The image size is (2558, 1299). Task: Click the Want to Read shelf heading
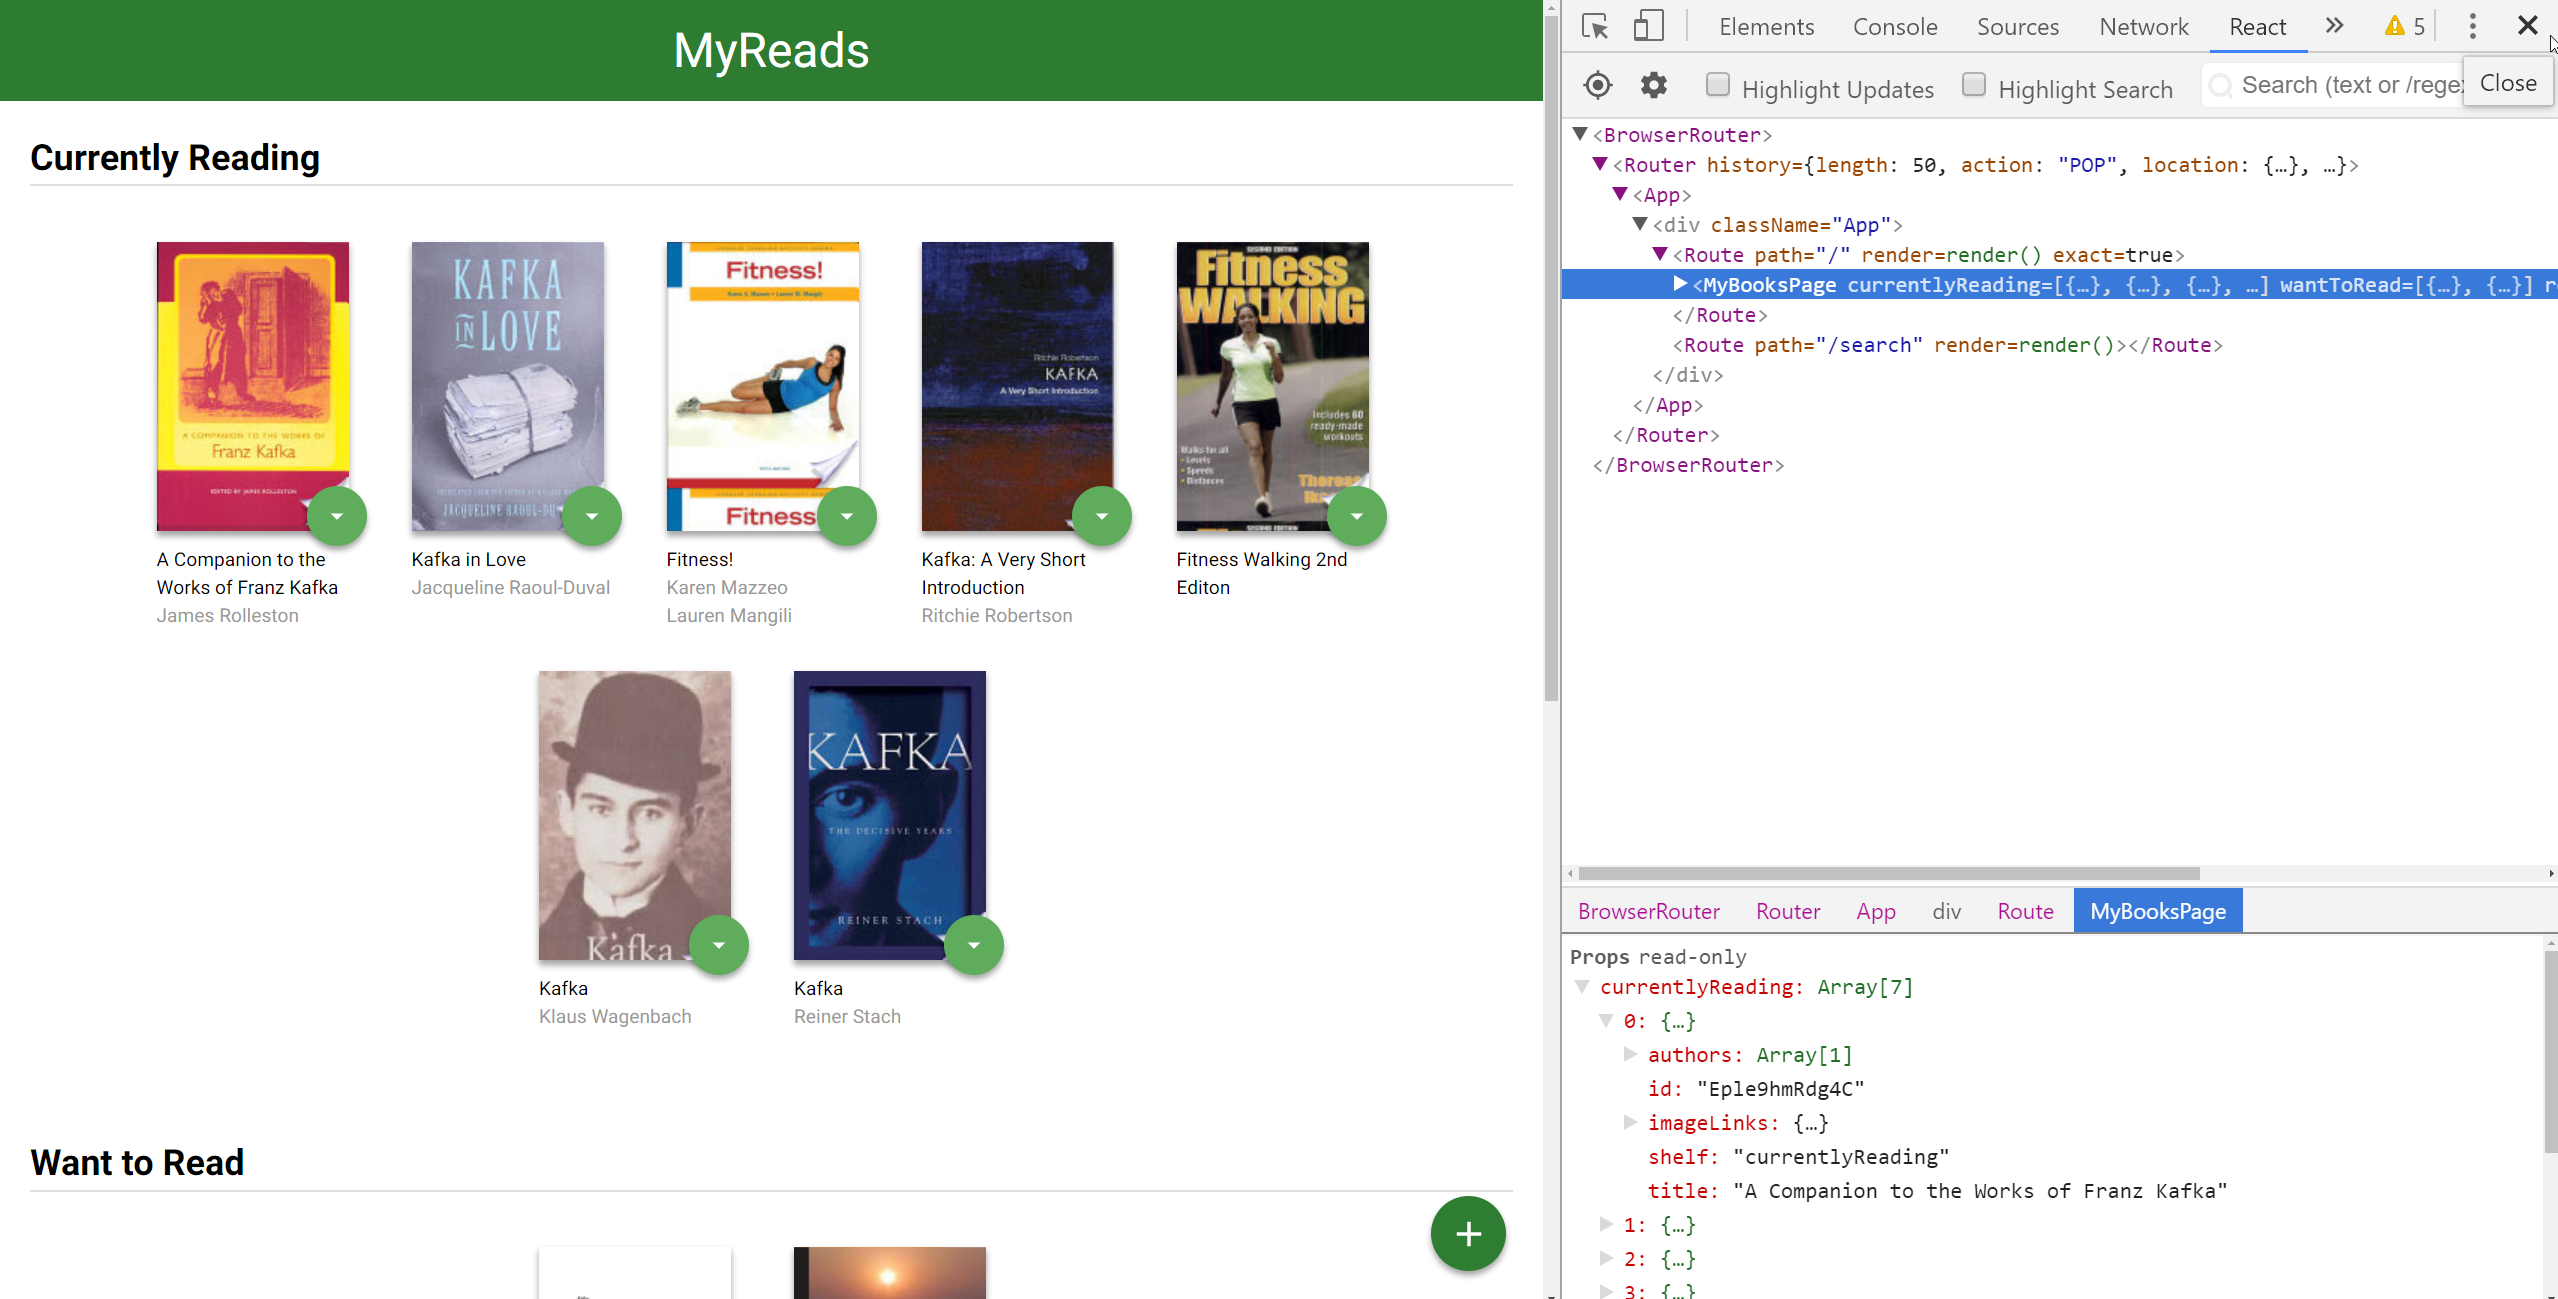click(137, 1163)
